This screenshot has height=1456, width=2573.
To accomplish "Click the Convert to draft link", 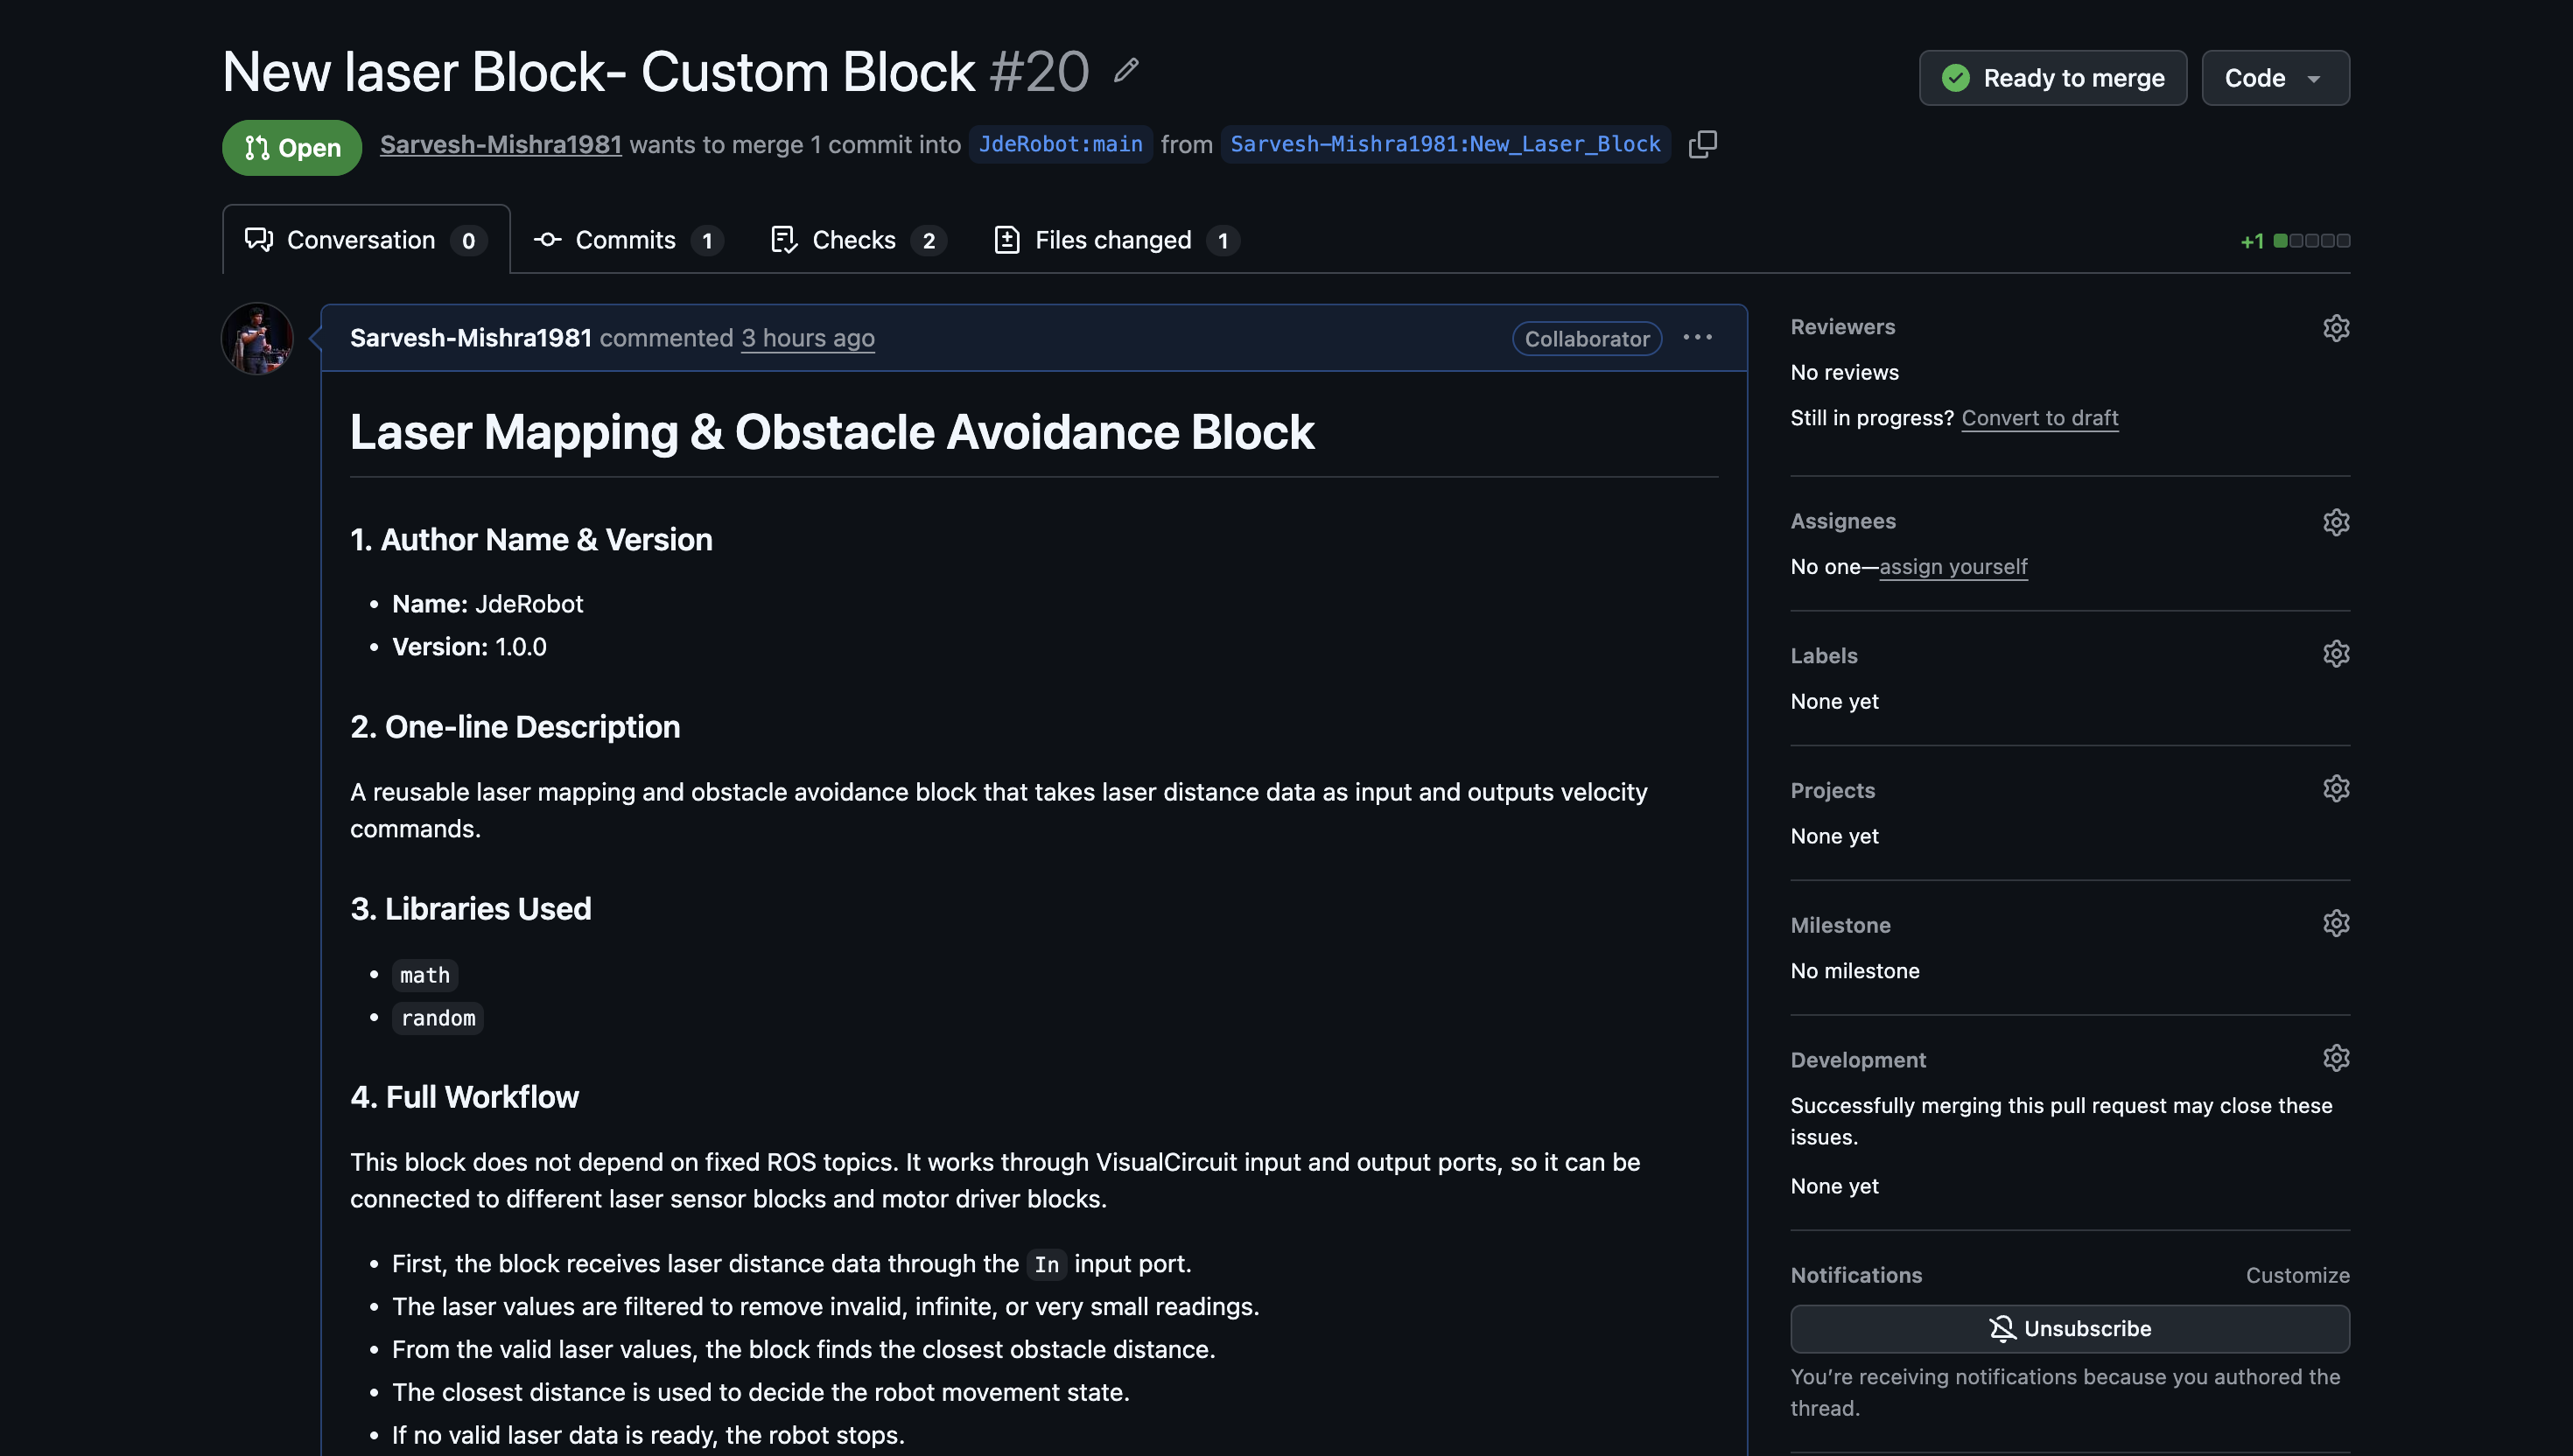I will 2039,418.
